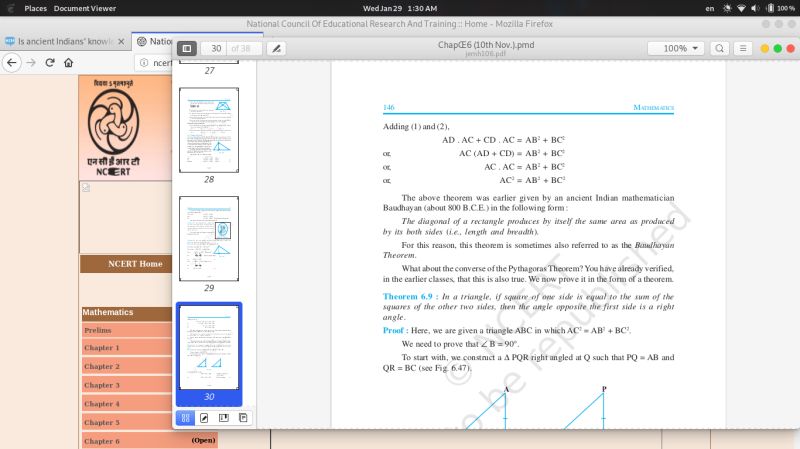Open Chapter 4 link
This screenshot has width=800, height=449.
[102, 404]
